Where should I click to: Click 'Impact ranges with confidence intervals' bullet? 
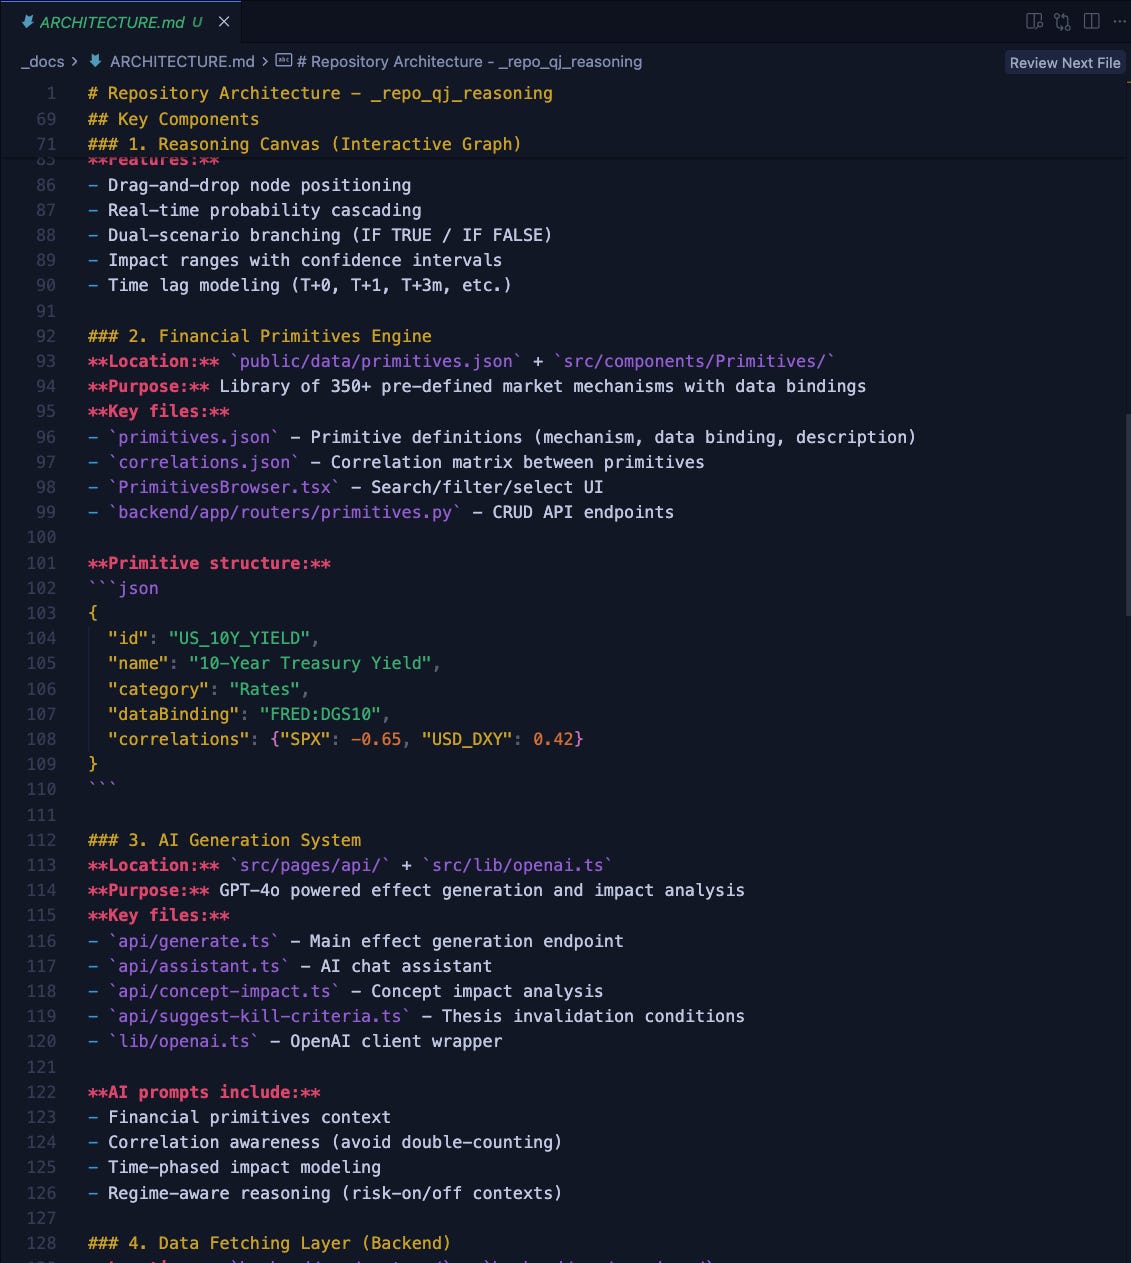click(x=295, y=260)
